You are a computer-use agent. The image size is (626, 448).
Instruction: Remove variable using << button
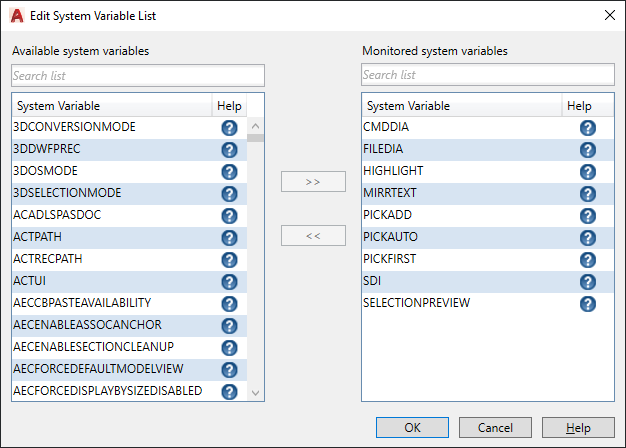point(313,236)
